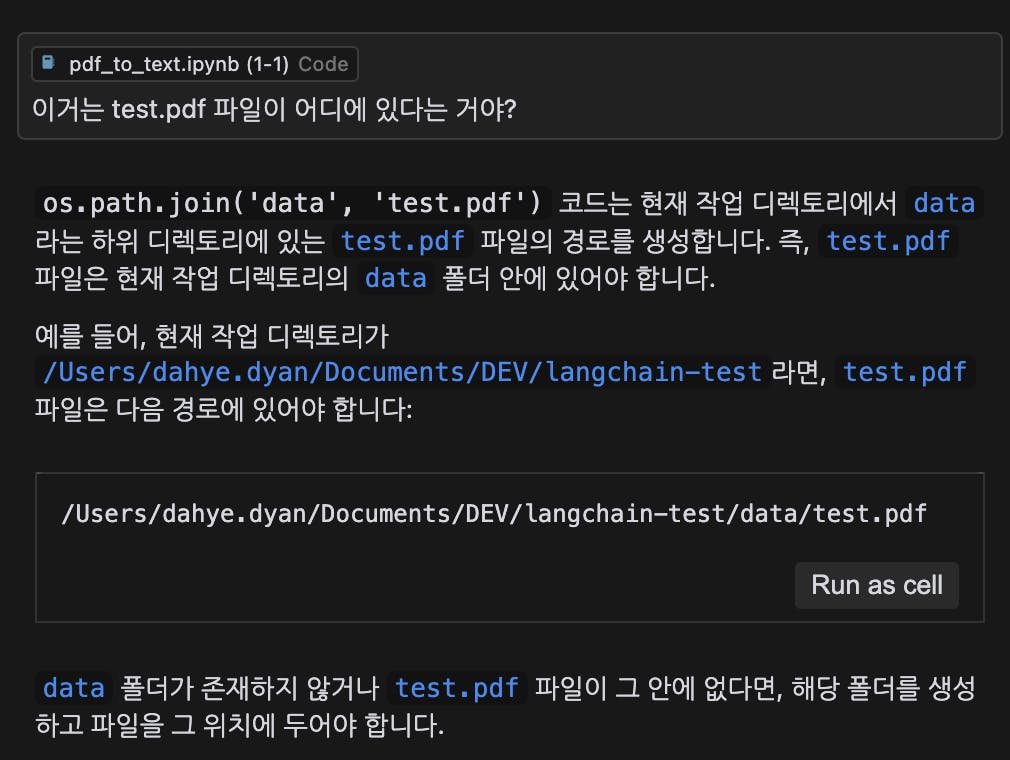
Task: Click the notebook file icon beside pdf_to_text.ipynb
Action: pyautogui.click(x=48, y=64)
